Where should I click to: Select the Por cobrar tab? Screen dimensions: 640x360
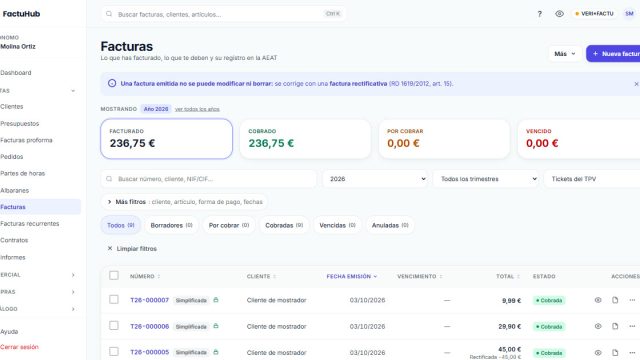tap(229, 225)
